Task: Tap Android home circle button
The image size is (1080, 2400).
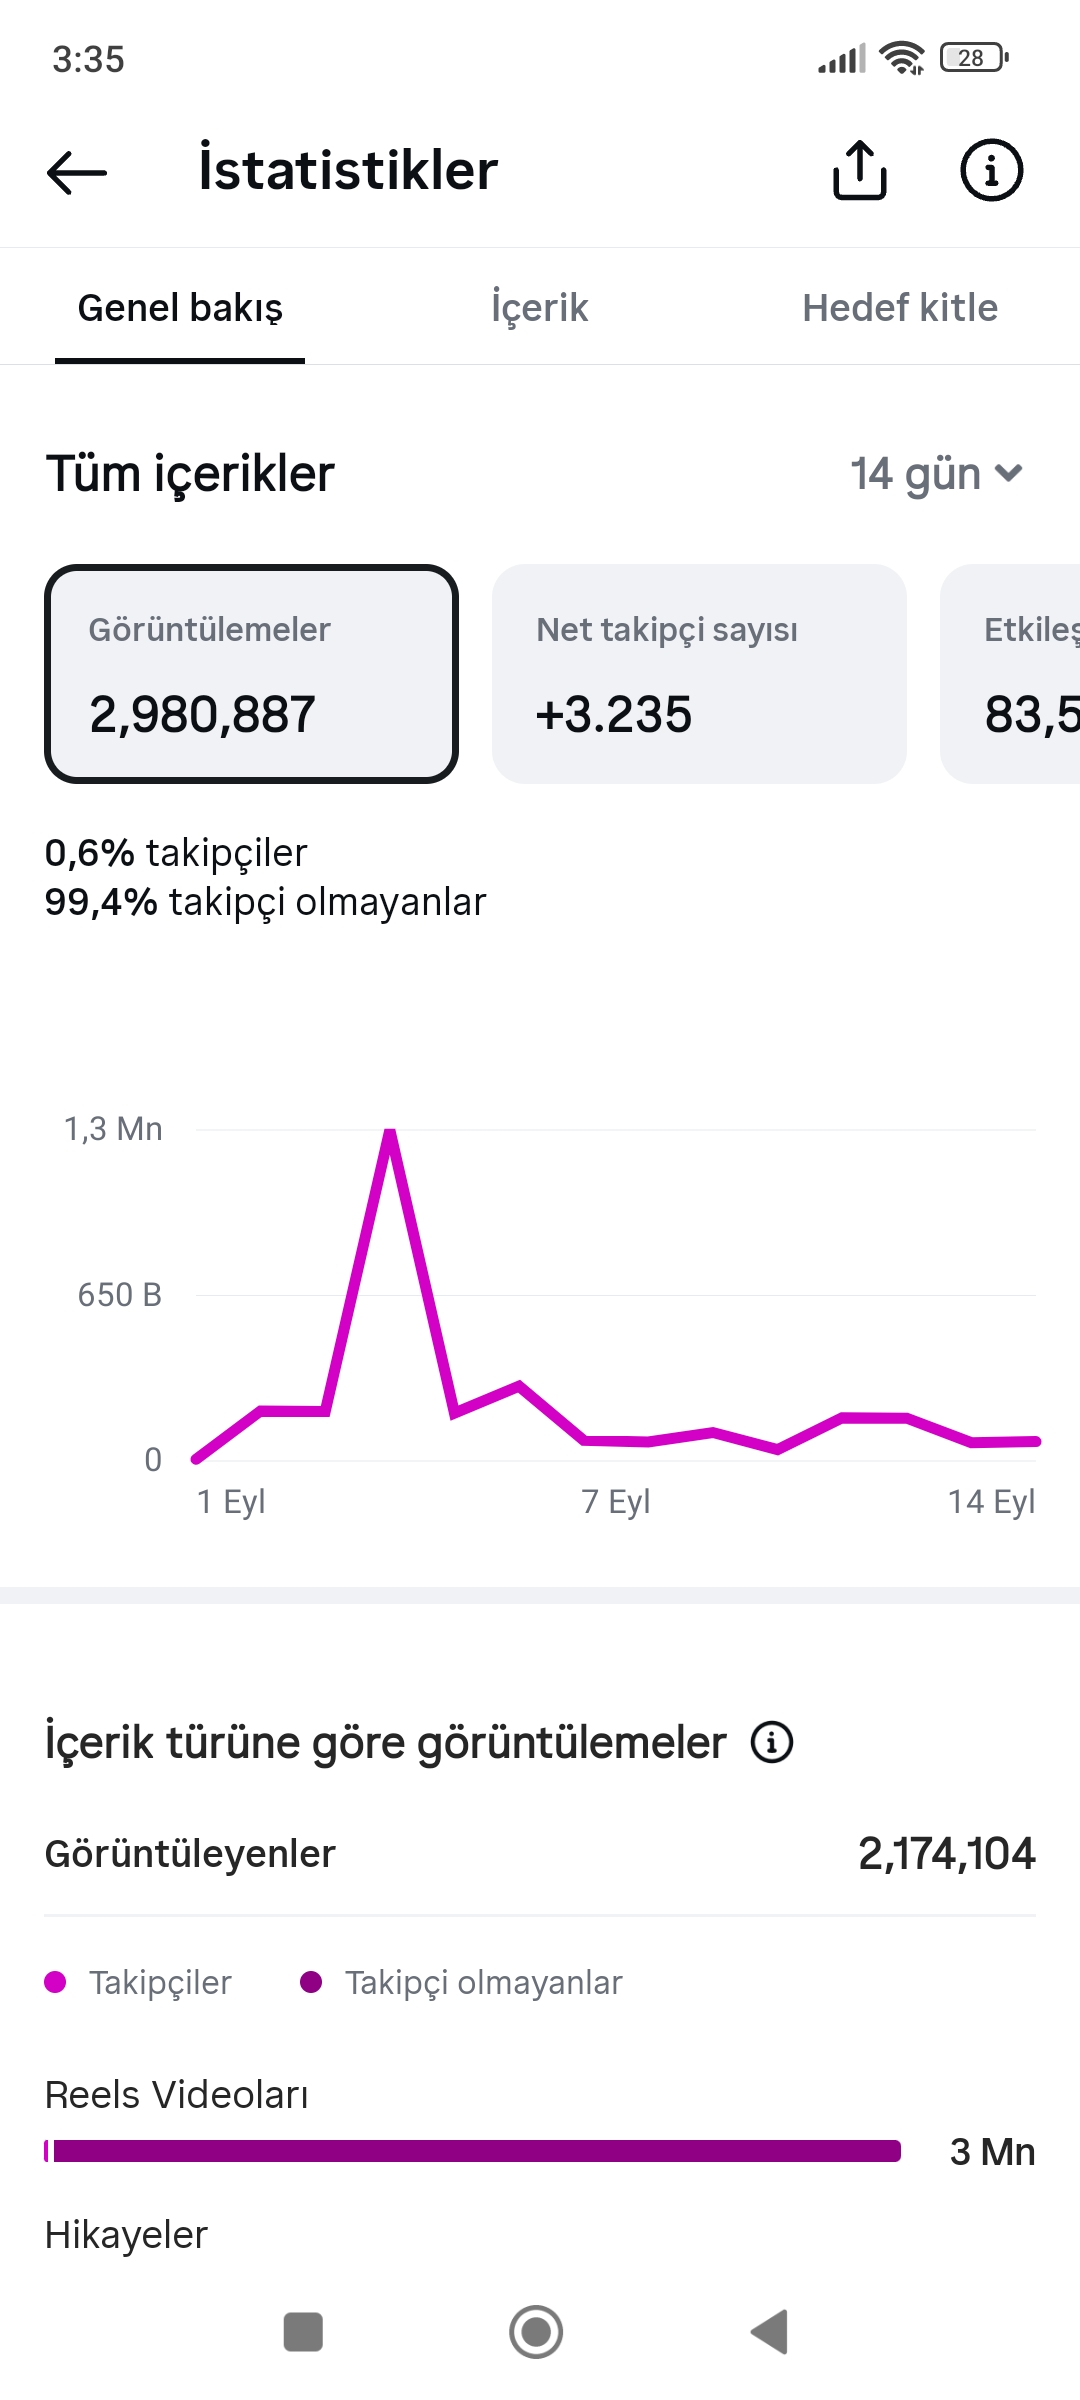Action: point(536,2332)
